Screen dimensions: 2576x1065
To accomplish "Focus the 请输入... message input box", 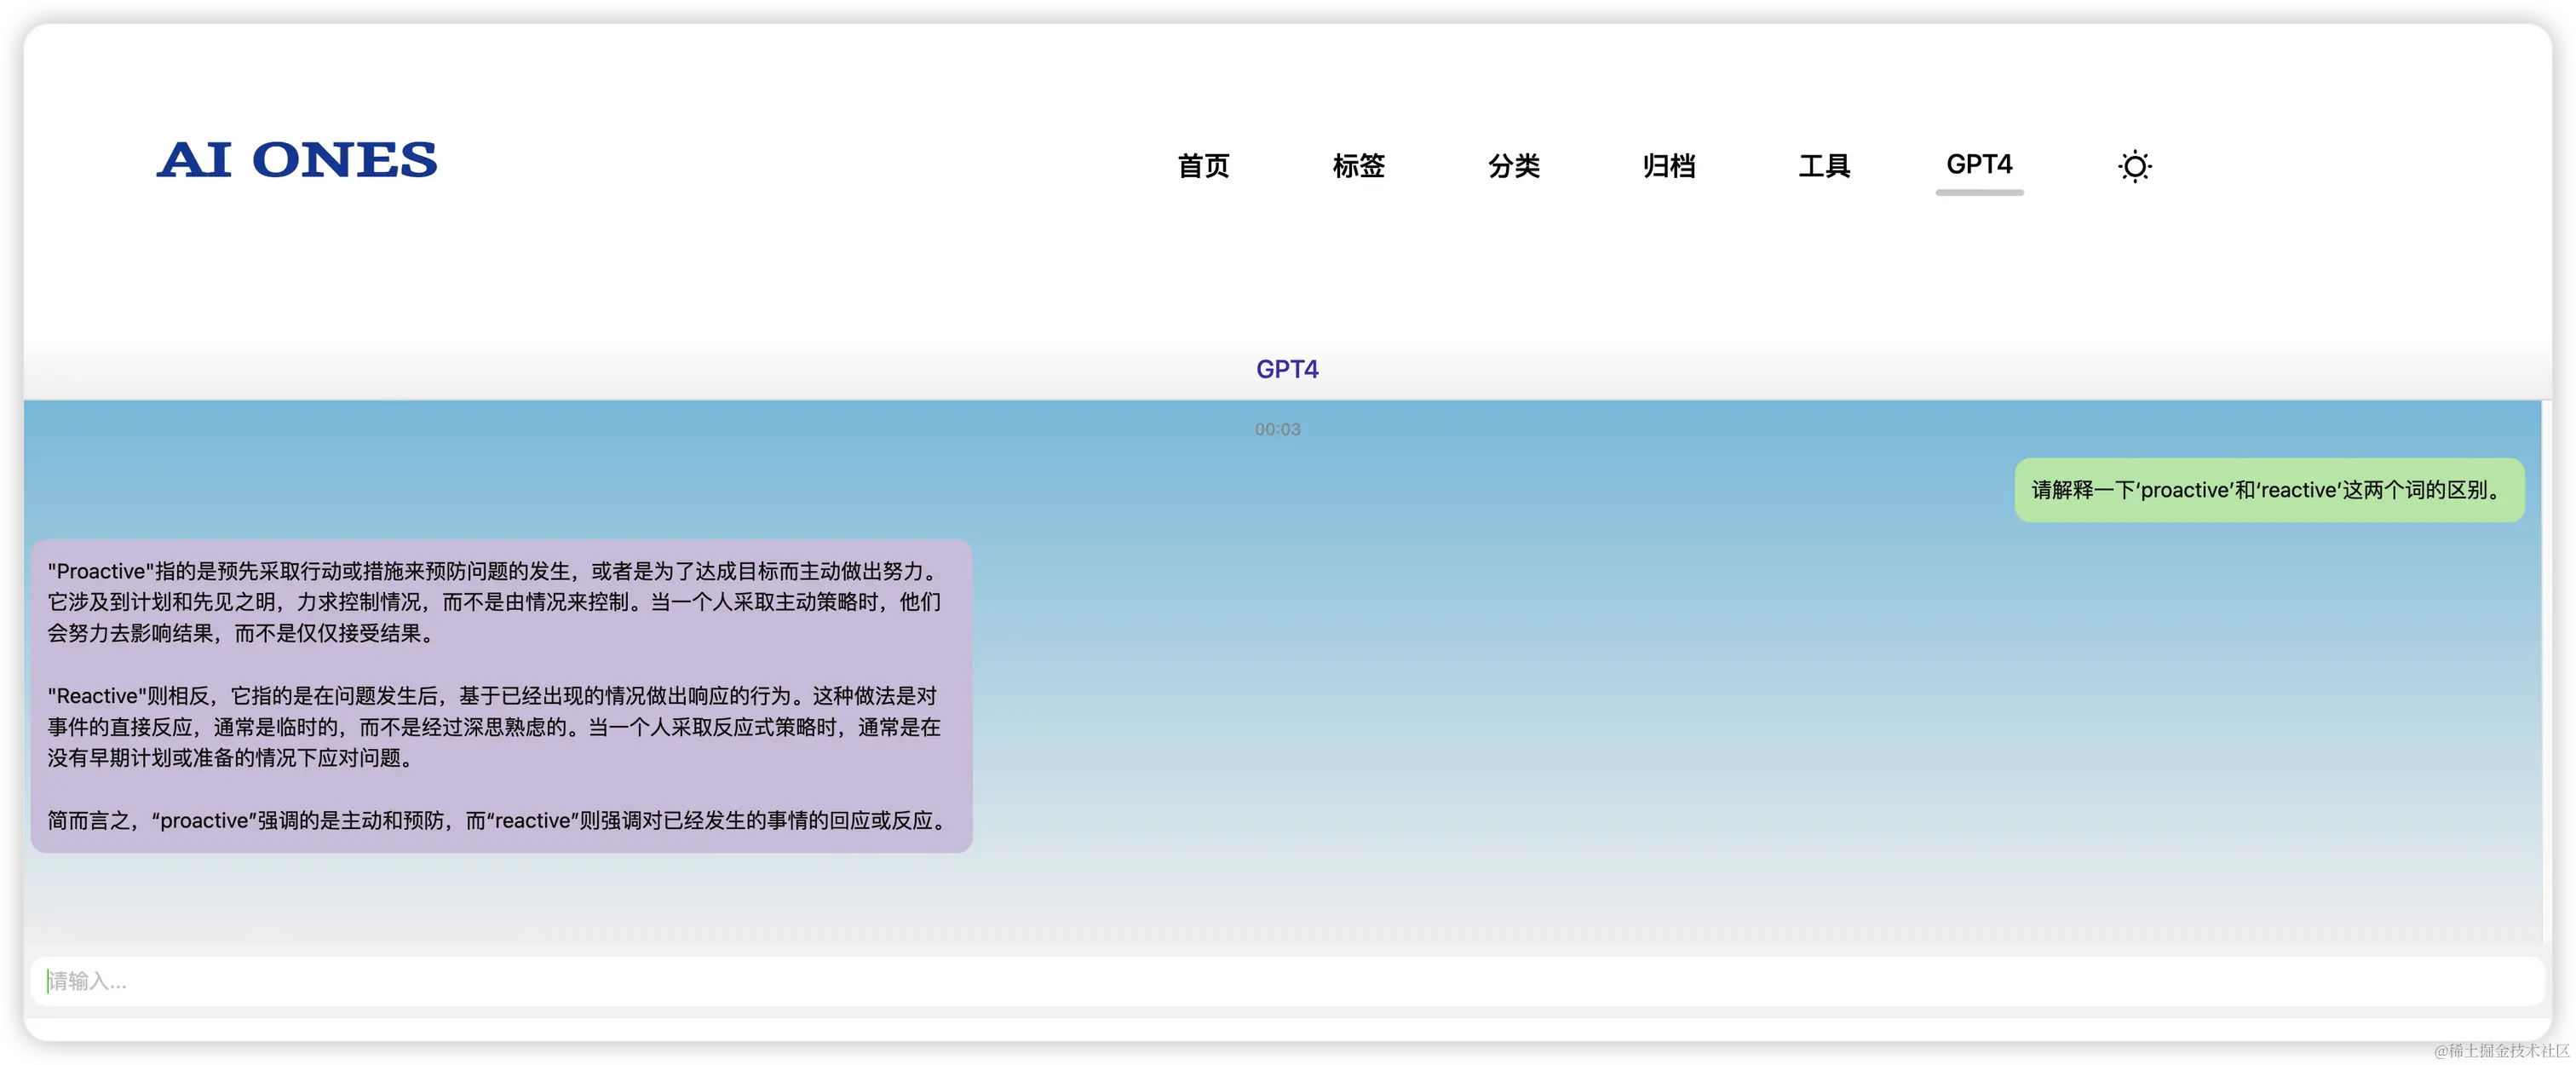I will [x=1286, y=981].
